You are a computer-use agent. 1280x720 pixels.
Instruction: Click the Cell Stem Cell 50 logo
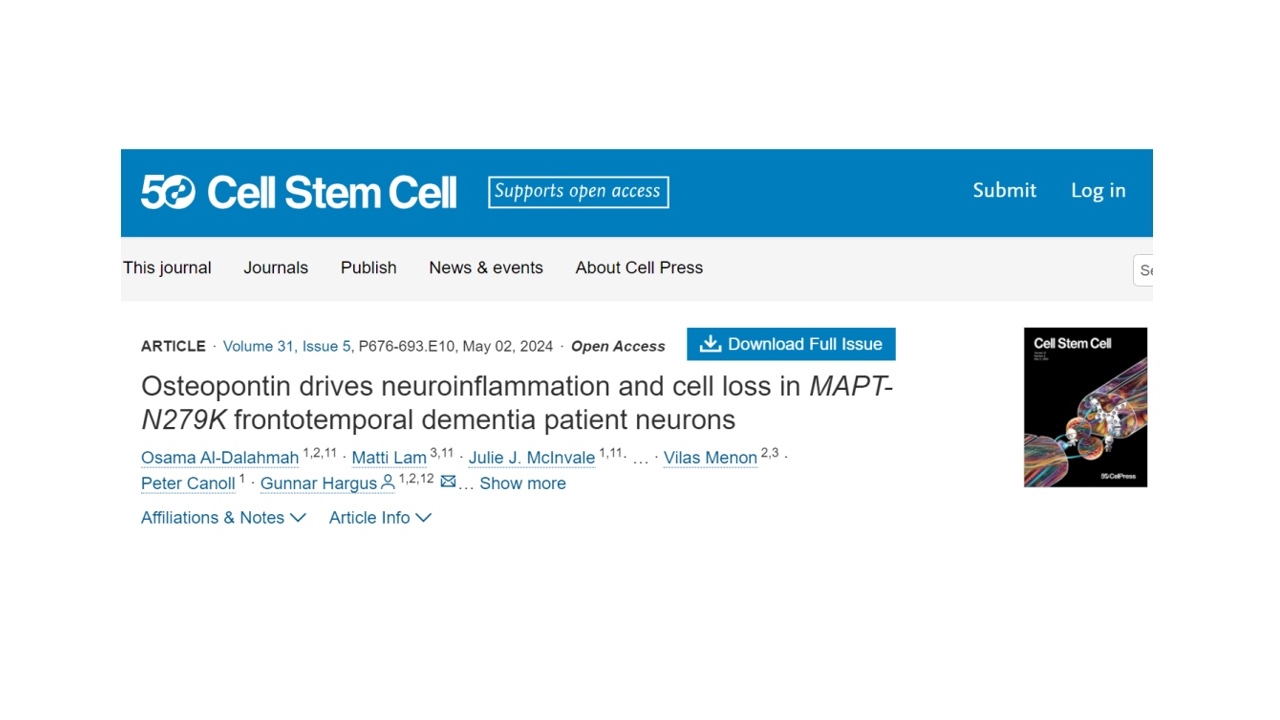[298, 192]
